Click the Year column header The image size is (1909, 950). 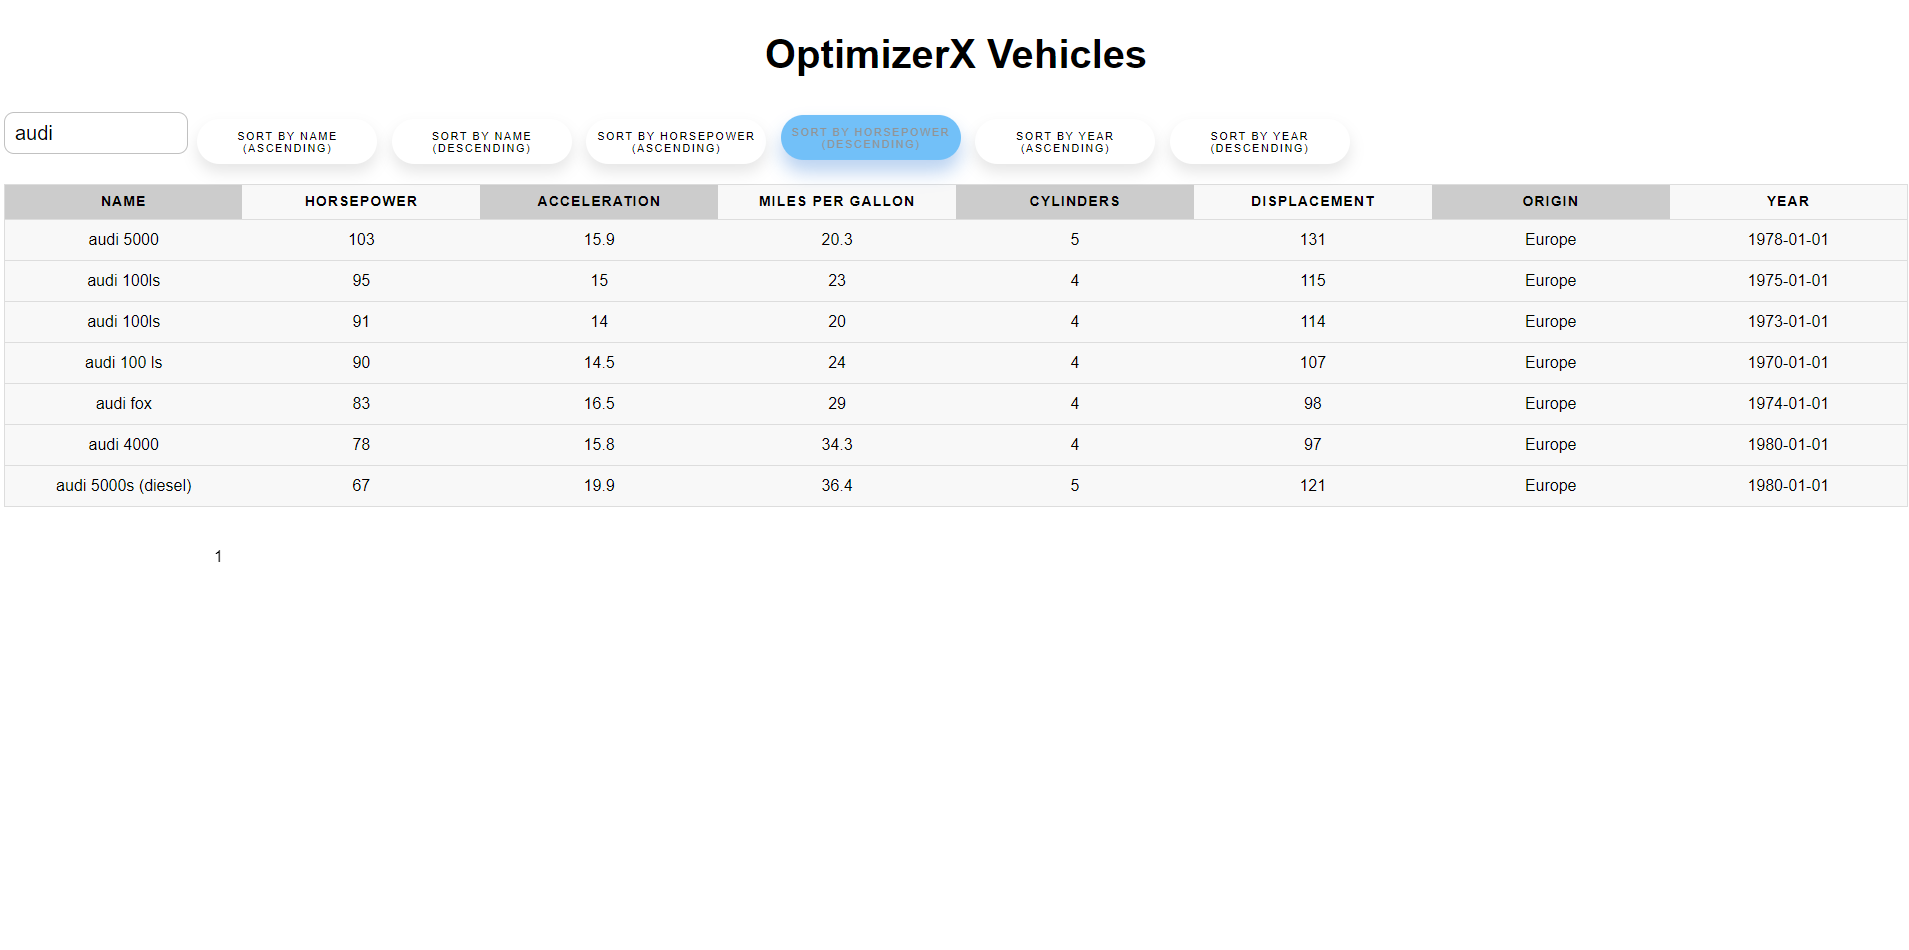(x=1787, y=201)
